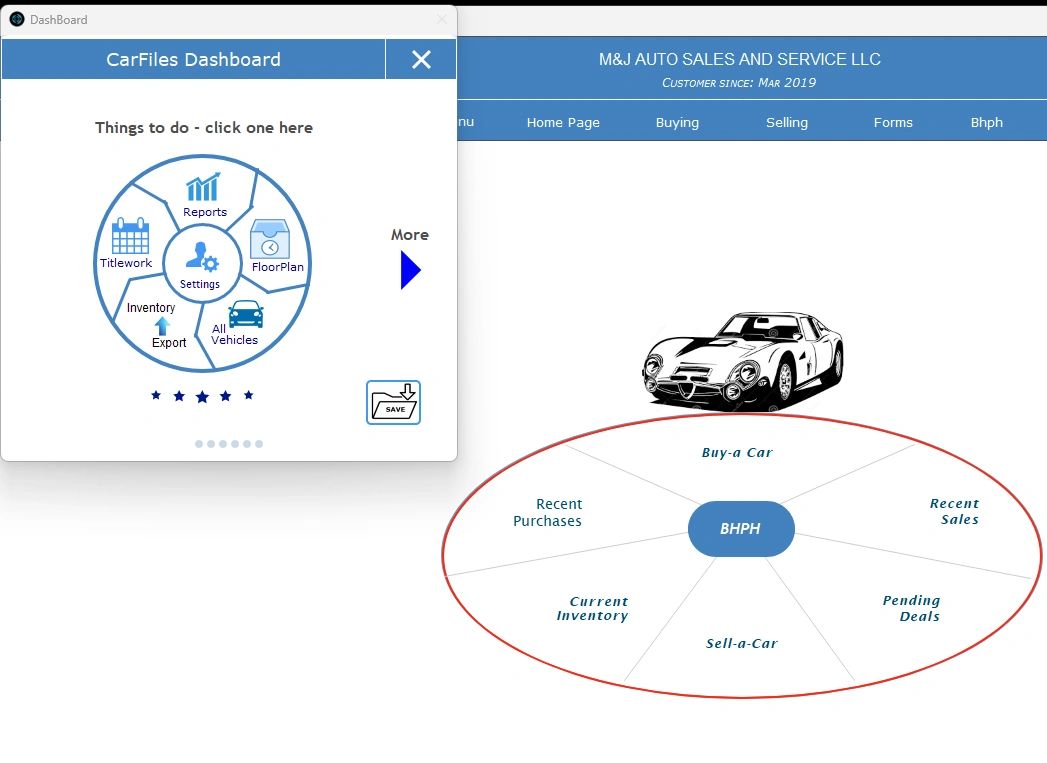Viewport: 1047px width, 763px height.
Task: Open the Selling menu
Action: point(787,122)
